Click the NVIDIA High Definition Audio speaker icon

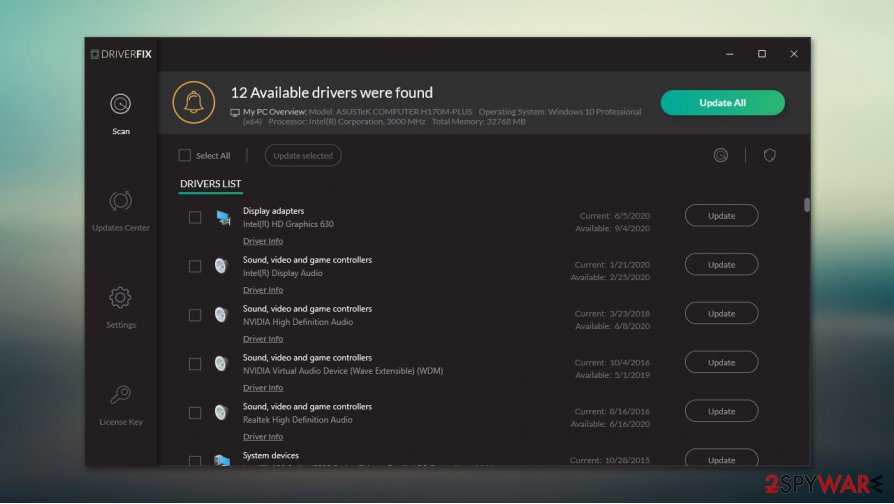(x=221, y=315)
